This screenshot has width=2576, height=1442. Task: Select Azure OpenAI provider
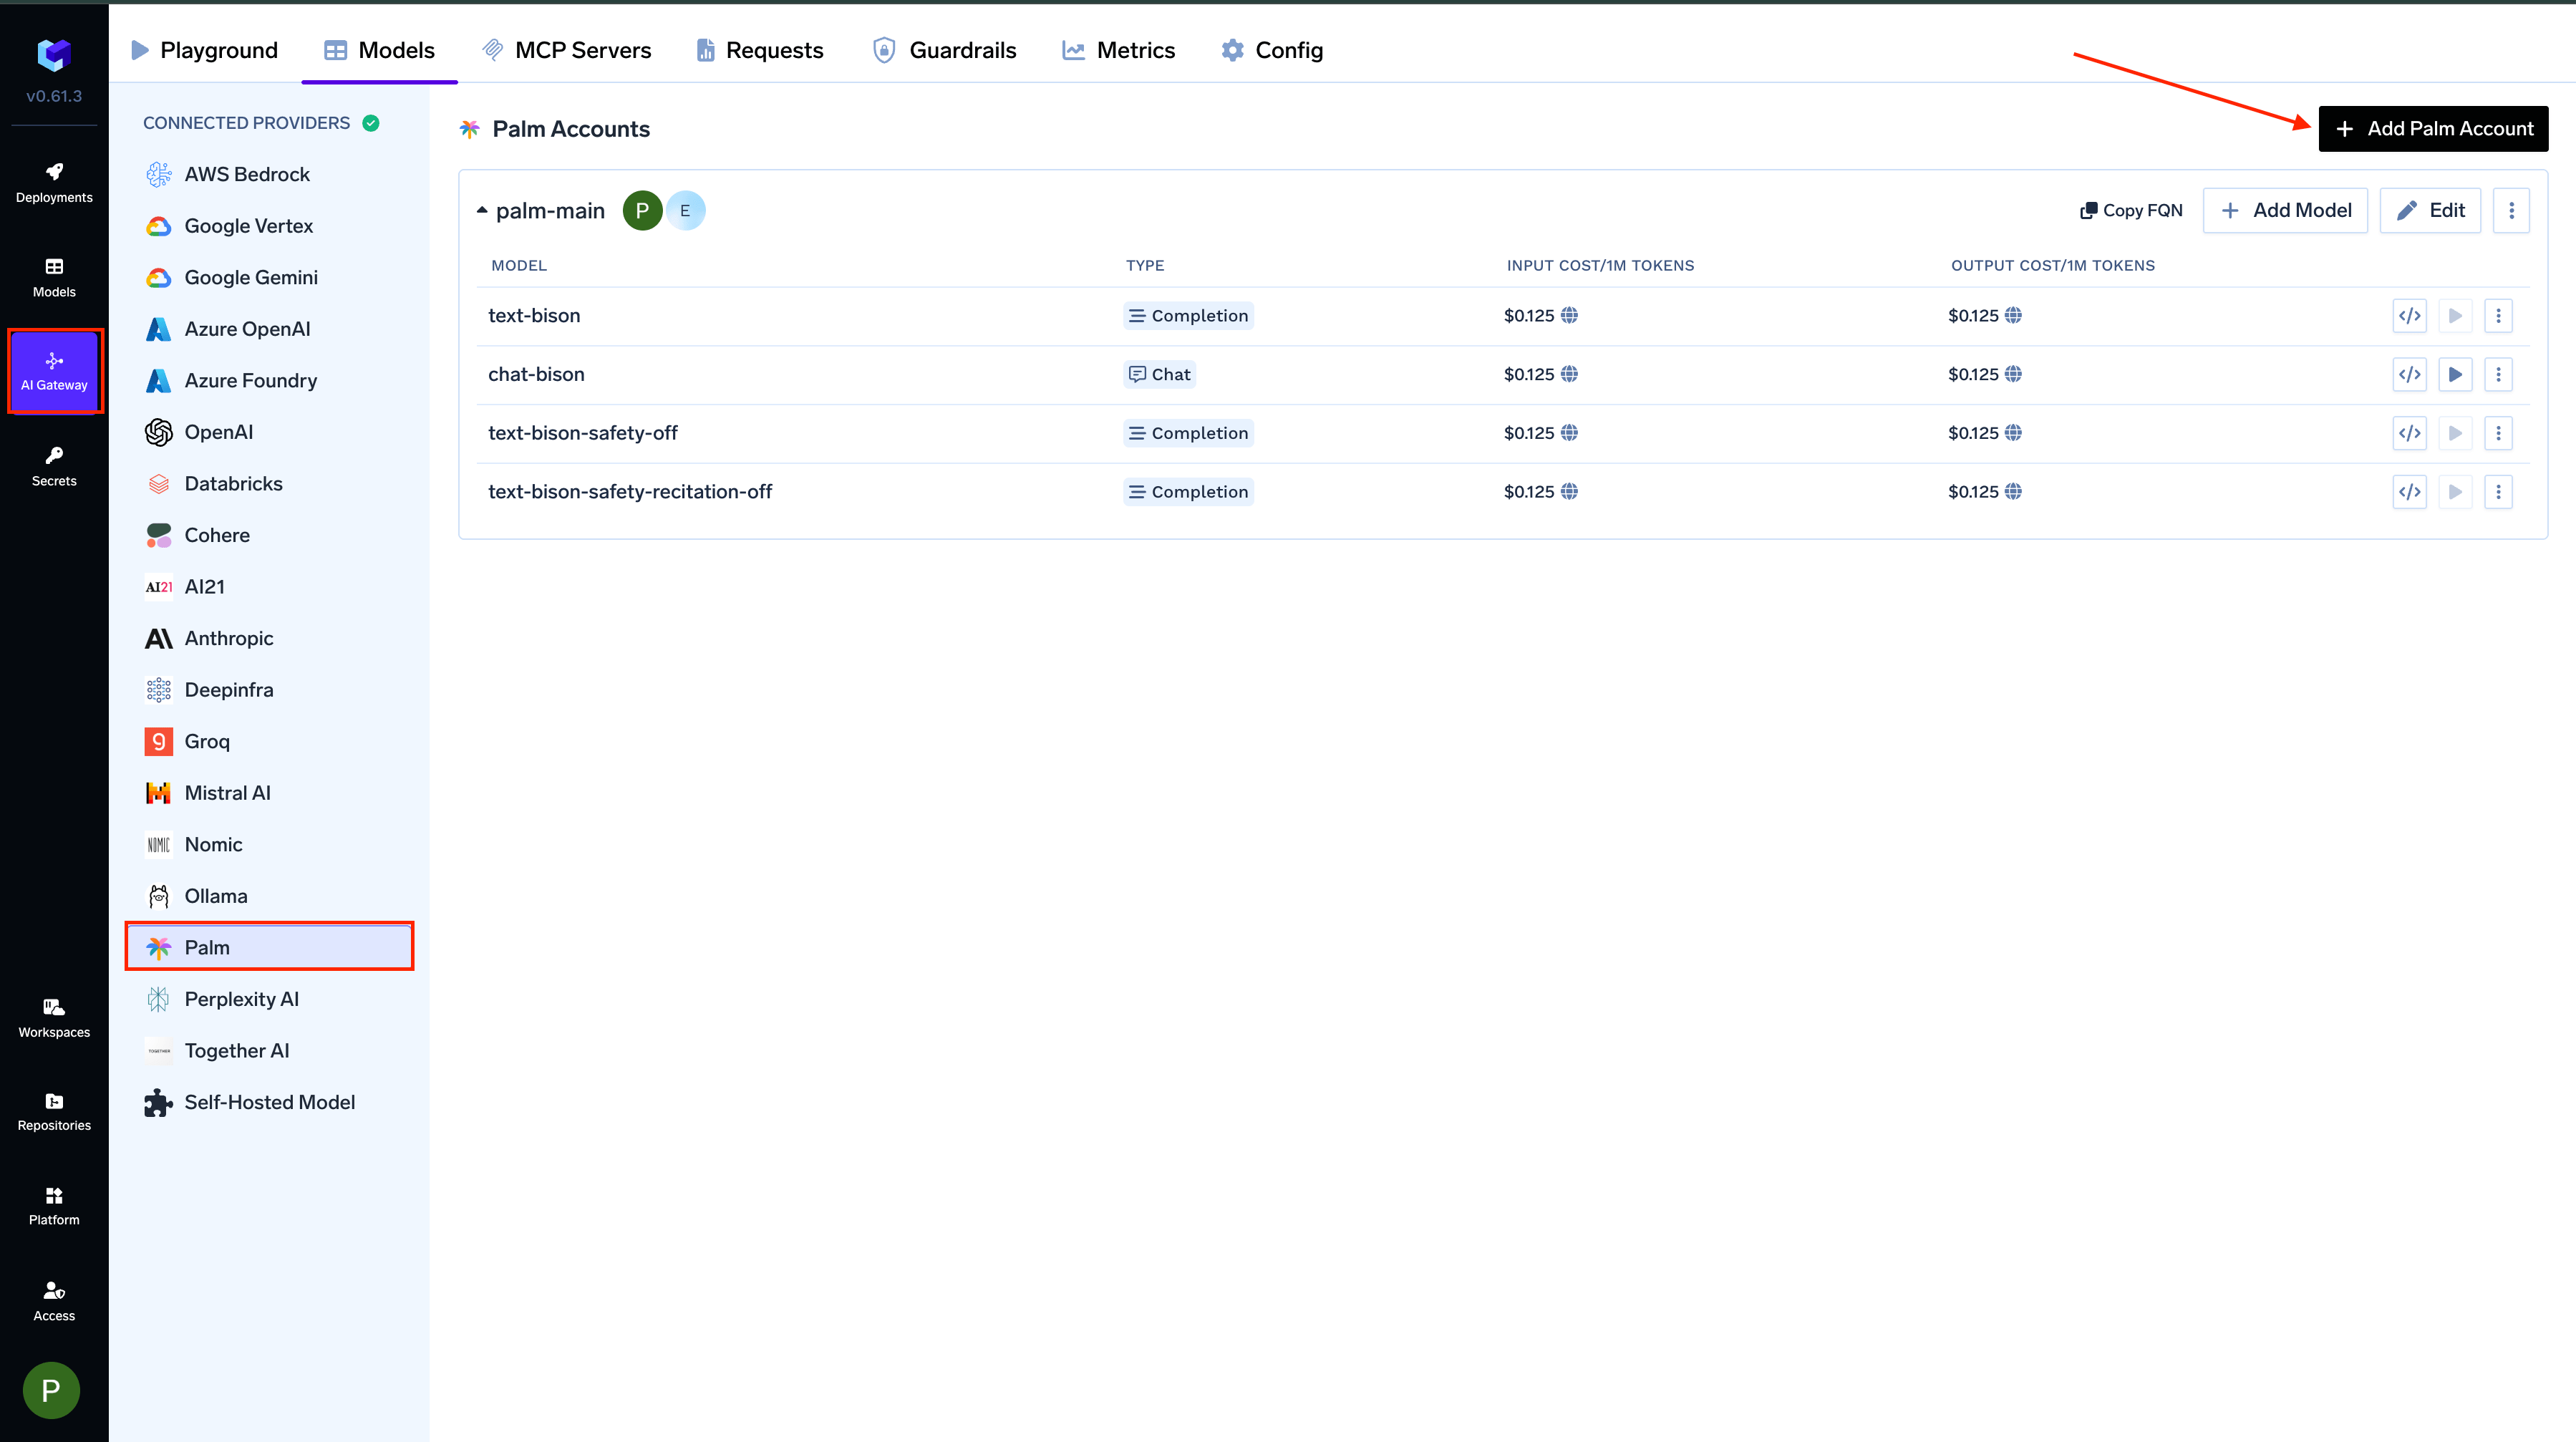click(270, 329)
